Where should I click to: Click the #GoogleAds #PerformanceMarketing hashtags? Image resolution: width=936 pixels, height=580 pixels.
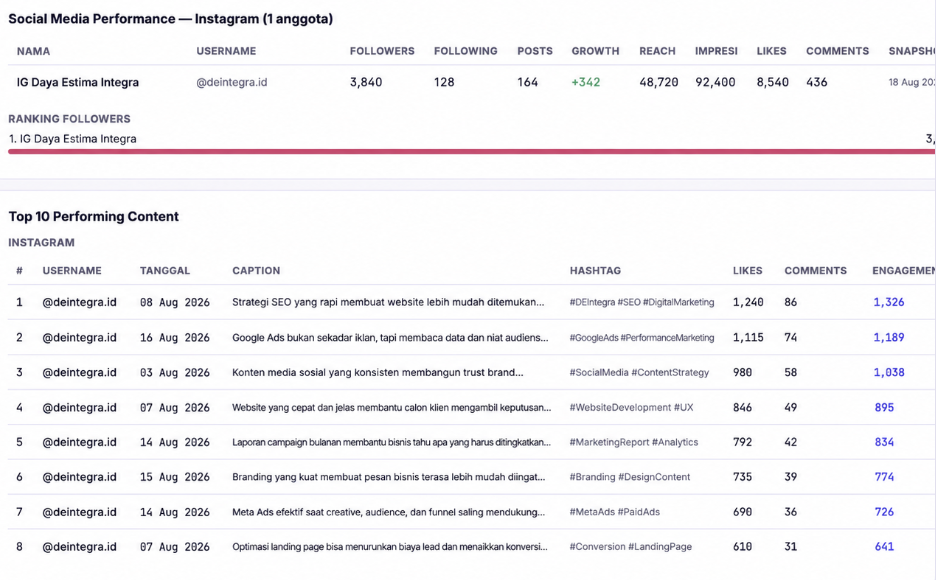642,338
